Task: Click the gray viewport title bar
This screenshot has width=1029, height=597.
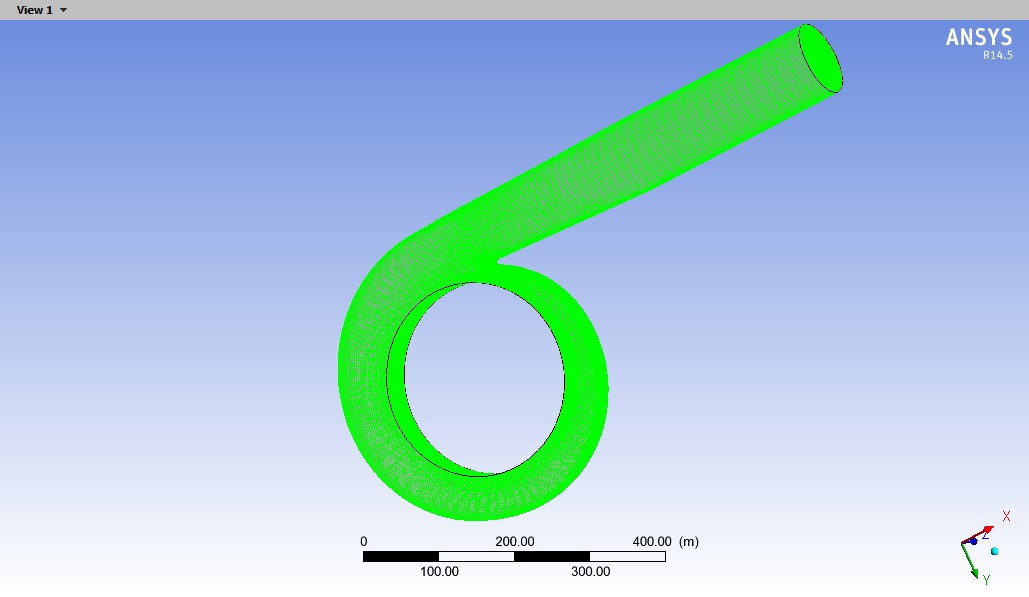Action: (x=500, y=10)
